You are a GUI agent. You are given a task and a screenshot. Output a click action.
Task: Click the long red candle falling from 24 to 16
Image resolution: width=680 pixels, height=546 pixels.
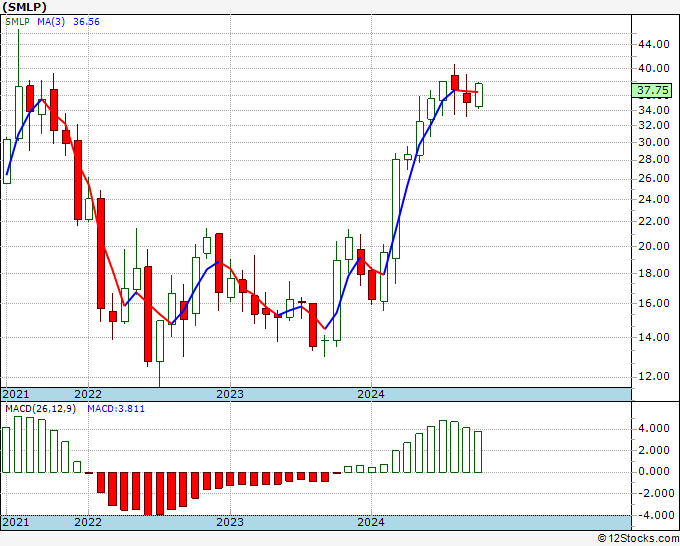(101, 253)
